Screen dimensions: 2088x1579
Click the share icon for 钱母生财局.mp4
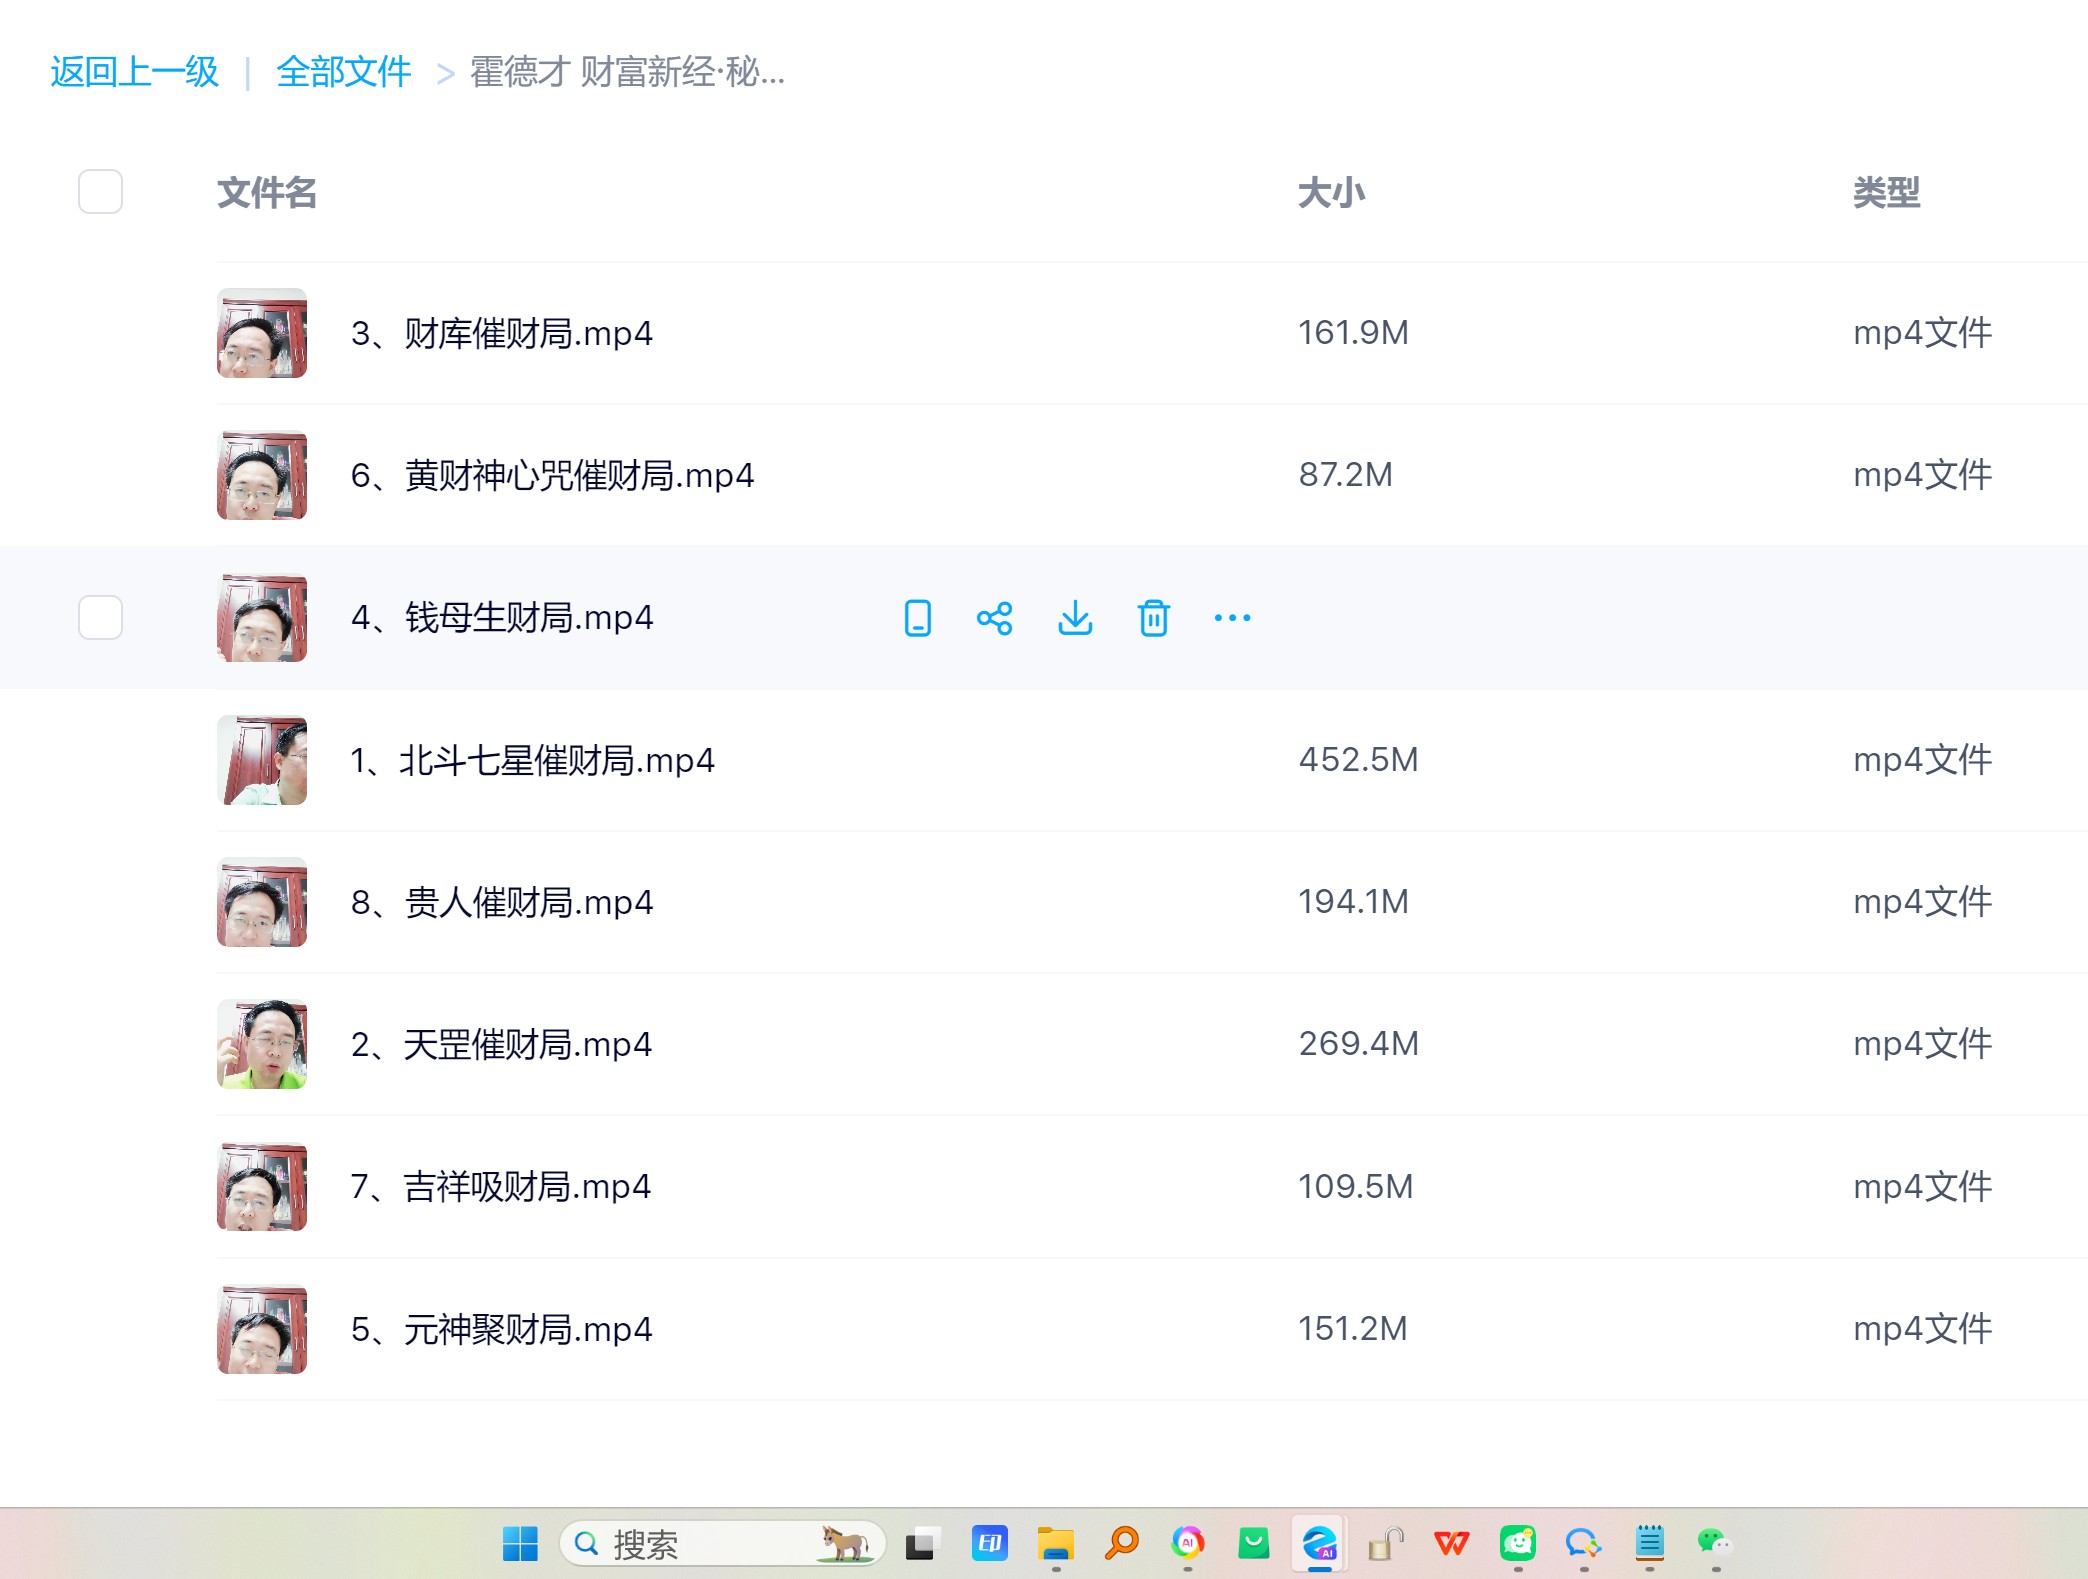994,618
